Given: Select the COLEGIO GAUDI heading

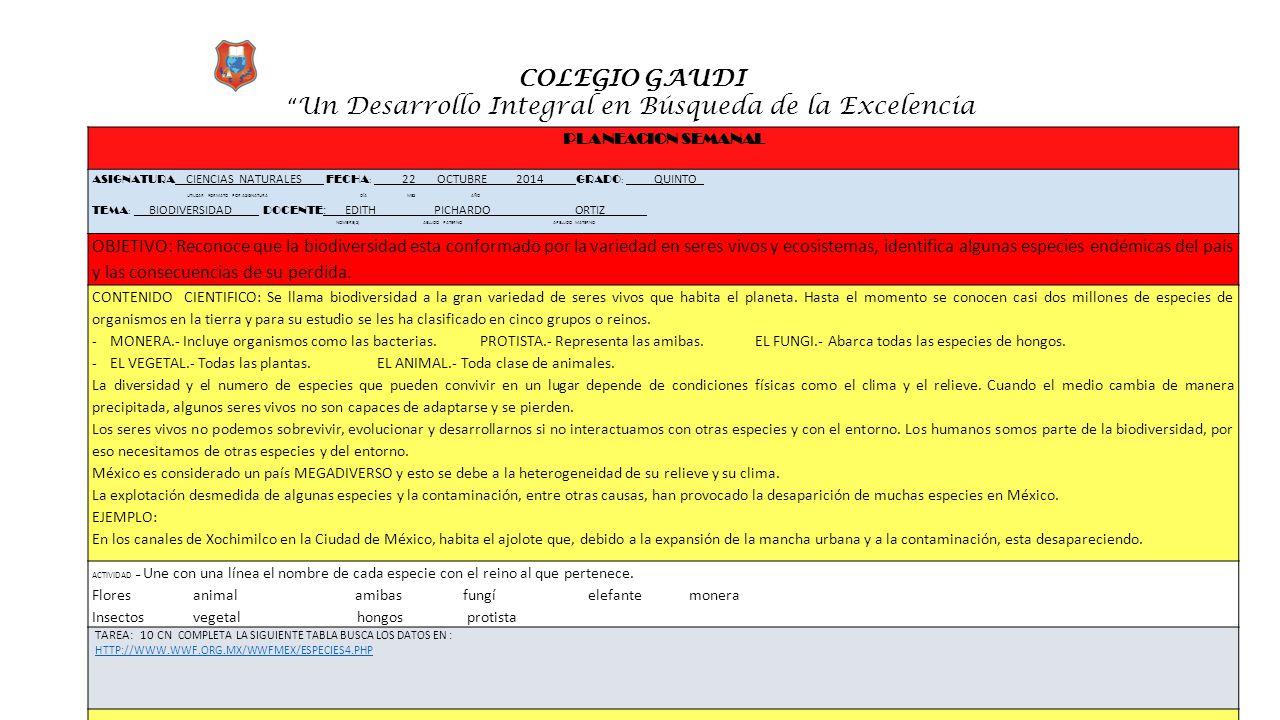Looking at the screenshot, I should pos(634,78).
